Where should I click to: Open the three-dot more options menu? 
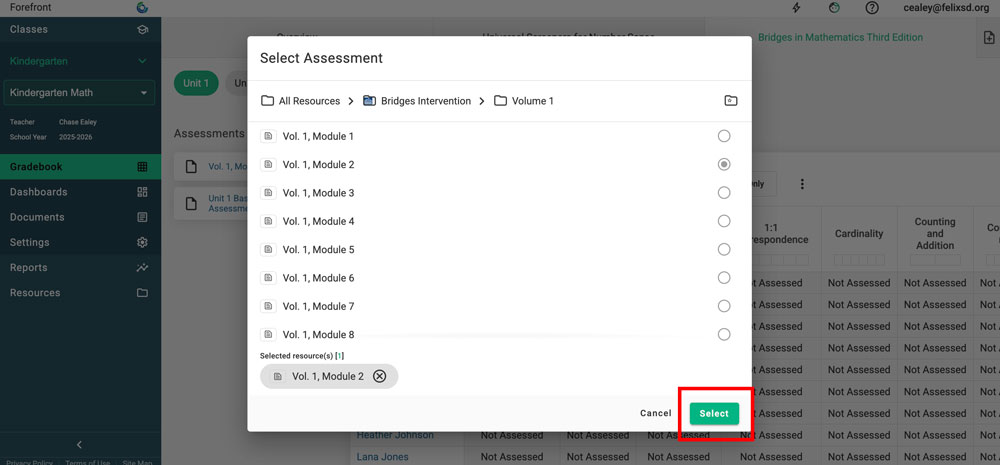point(802,184)
